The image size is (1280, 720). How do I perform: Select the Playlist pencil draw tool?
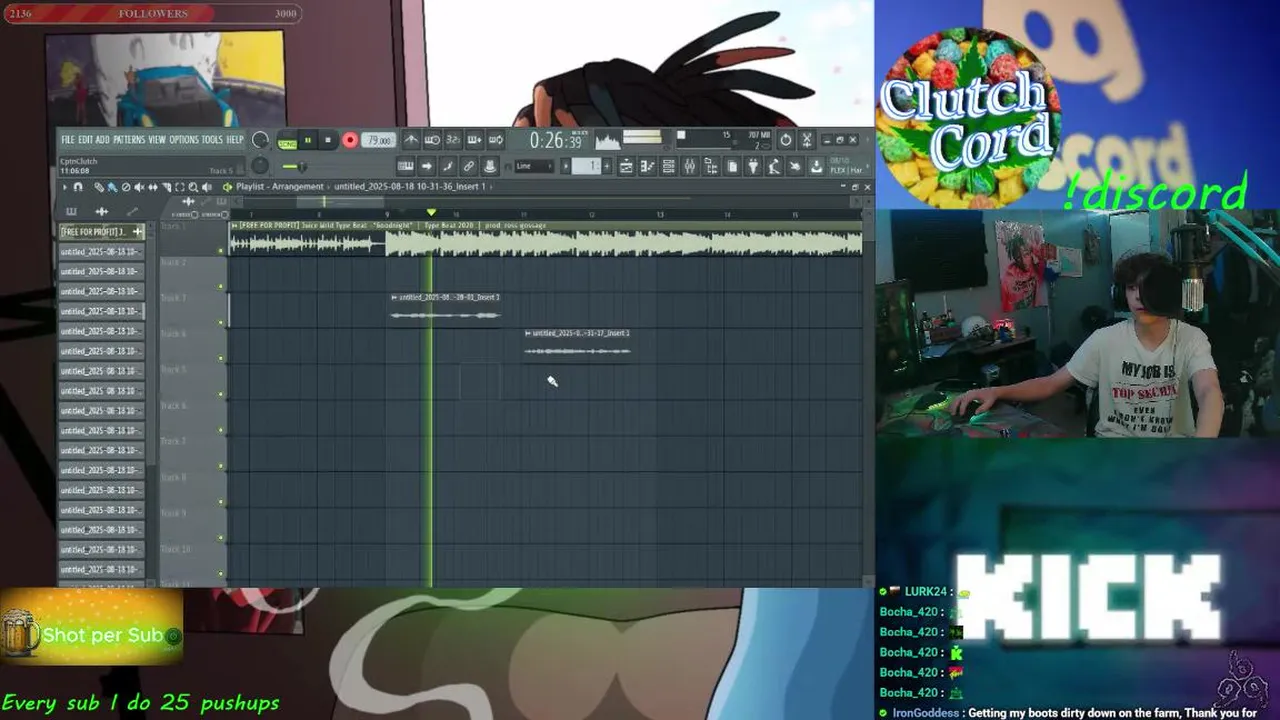(98, 186)
